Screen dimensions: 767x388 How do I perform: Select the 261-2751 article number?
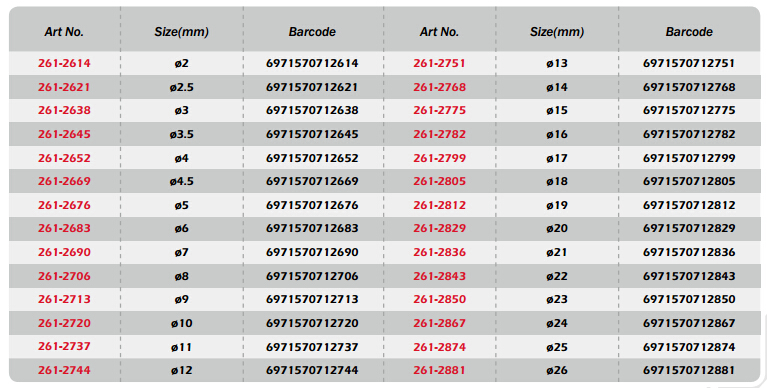click(439, 63)
